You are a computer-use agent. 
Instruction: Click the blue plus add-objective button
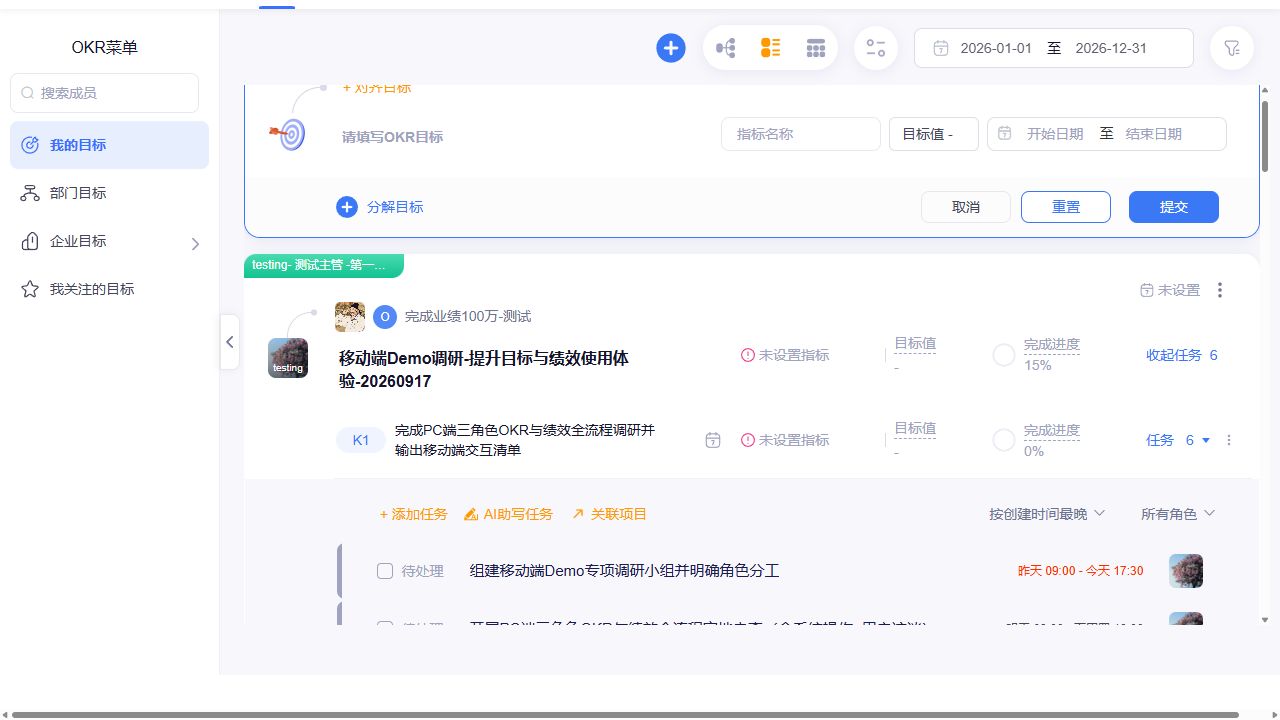tap(671, 48)
